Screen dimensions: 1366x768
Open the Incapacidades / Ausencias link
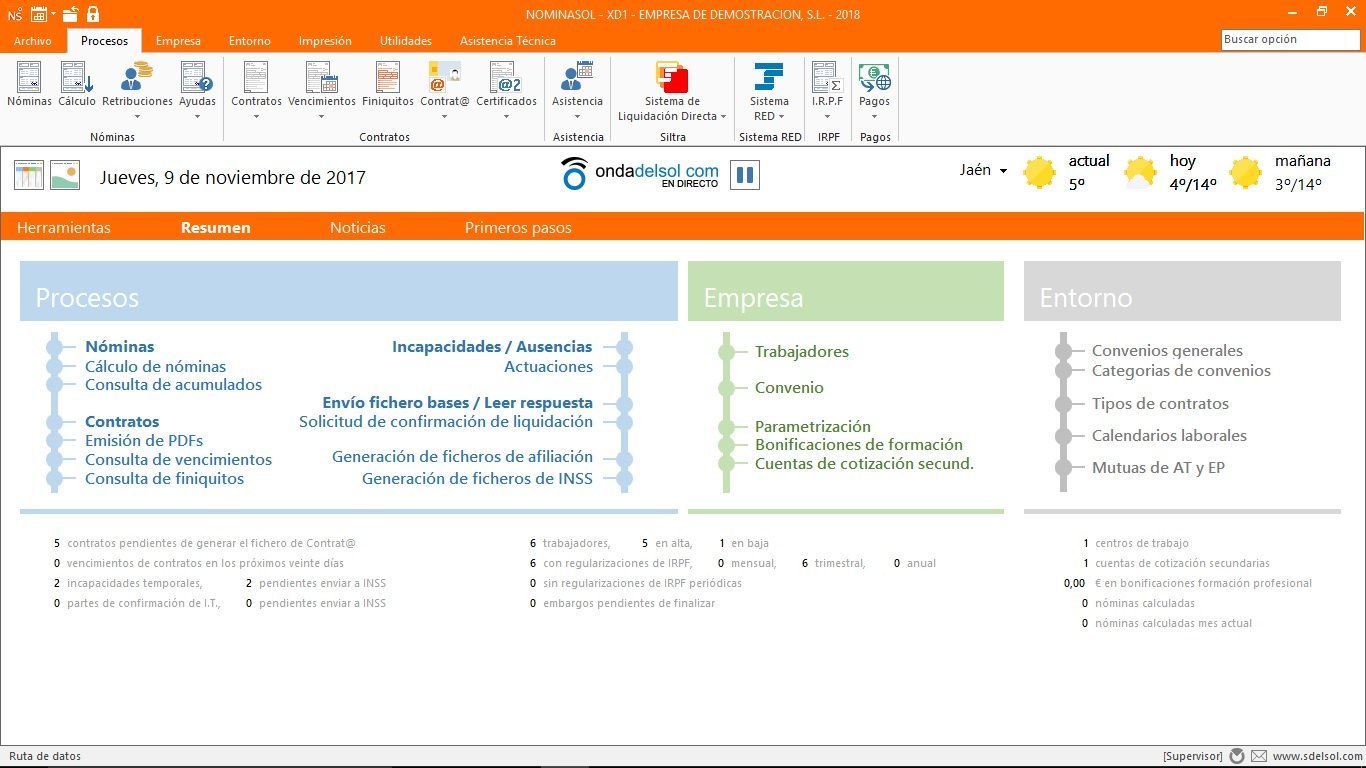492,347
